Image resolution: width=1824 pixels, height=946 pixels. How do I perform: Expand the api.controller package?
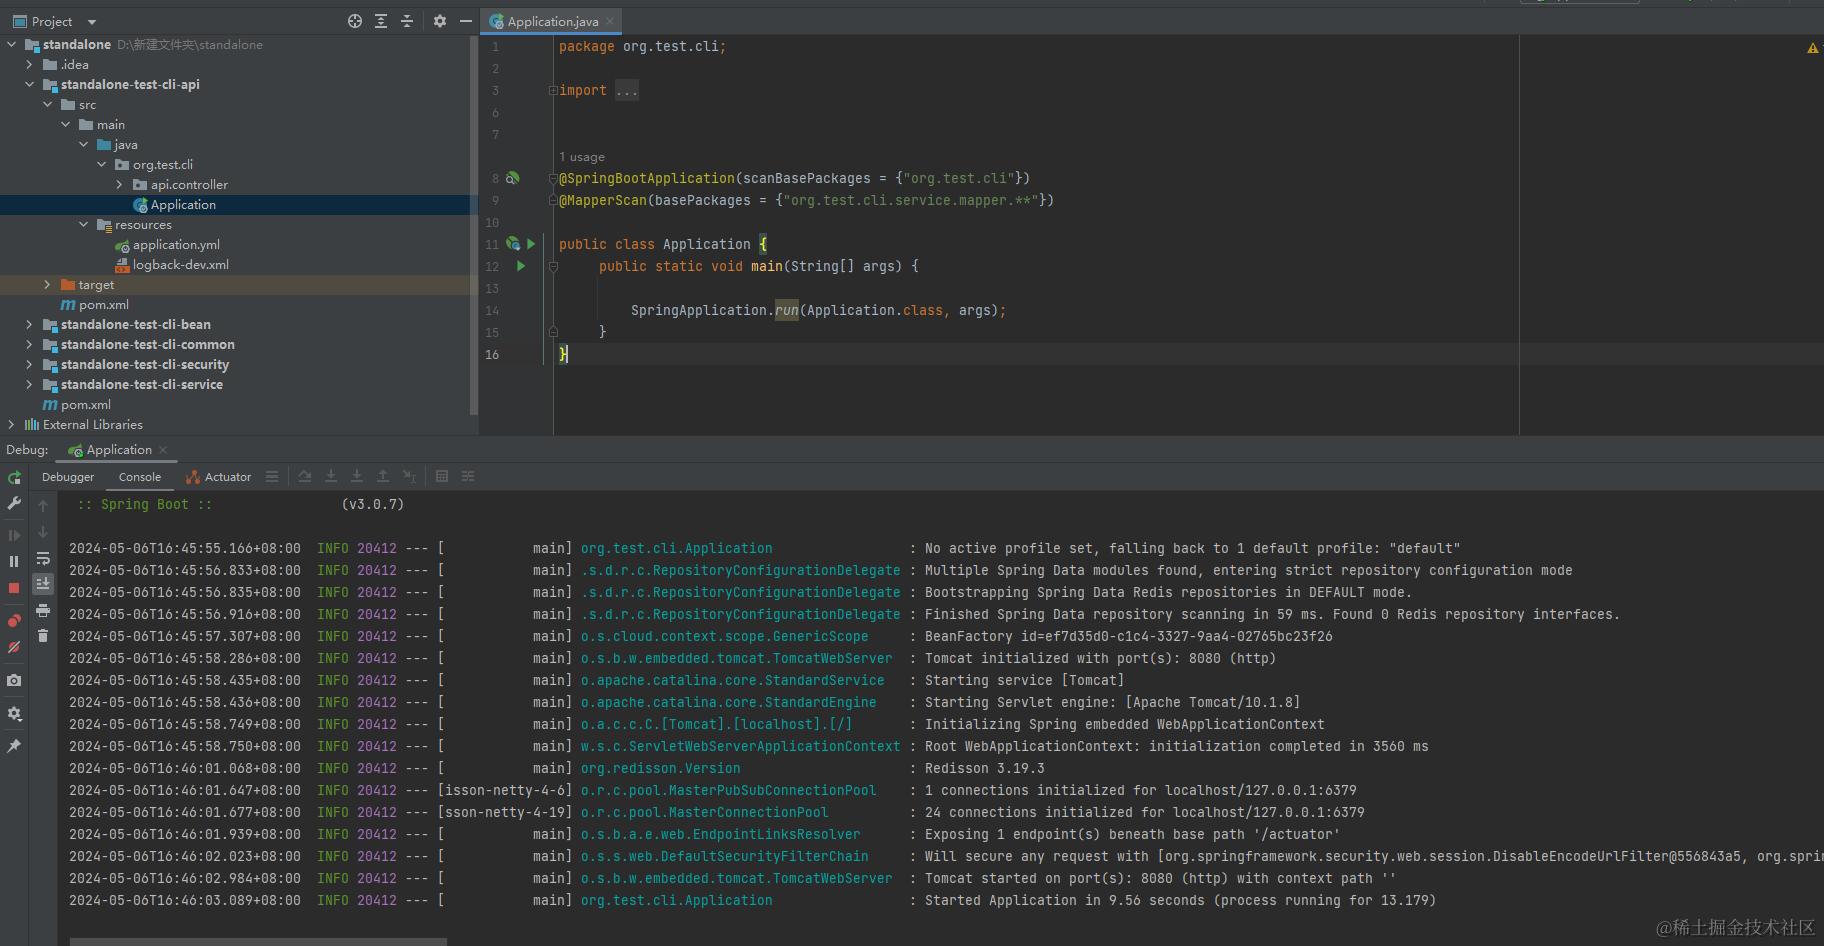tap(119, 185)
